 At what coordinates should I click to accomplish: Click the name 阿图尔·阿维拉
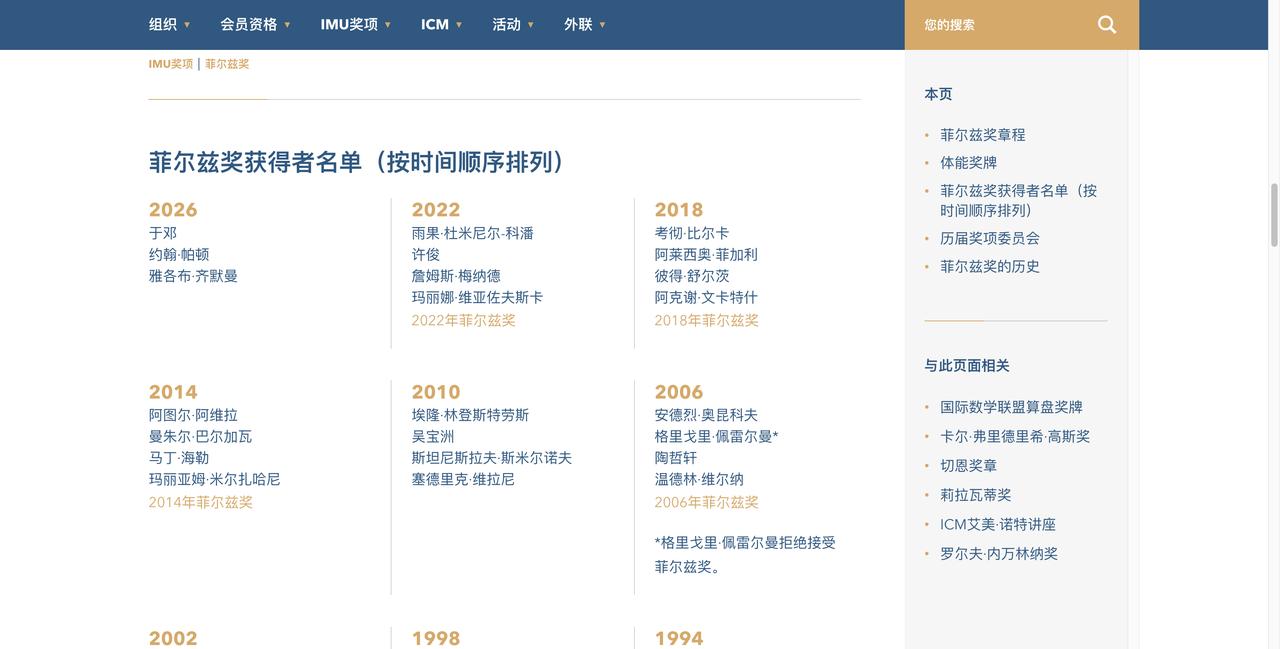(x=194, y=416)
